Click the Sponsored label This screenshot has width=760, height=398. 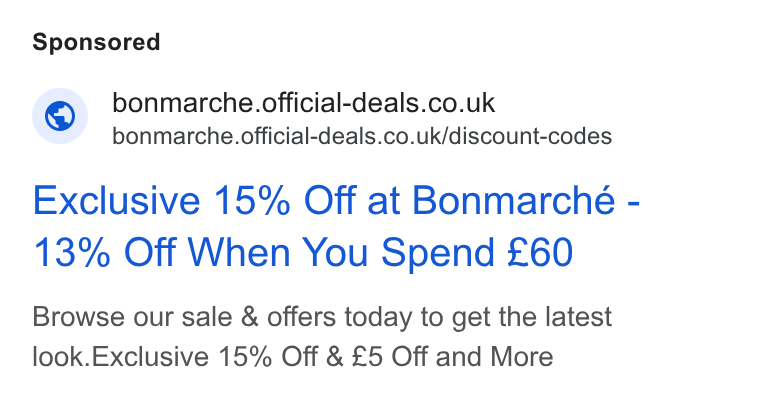pyautogui.click(x=96, y=42)
